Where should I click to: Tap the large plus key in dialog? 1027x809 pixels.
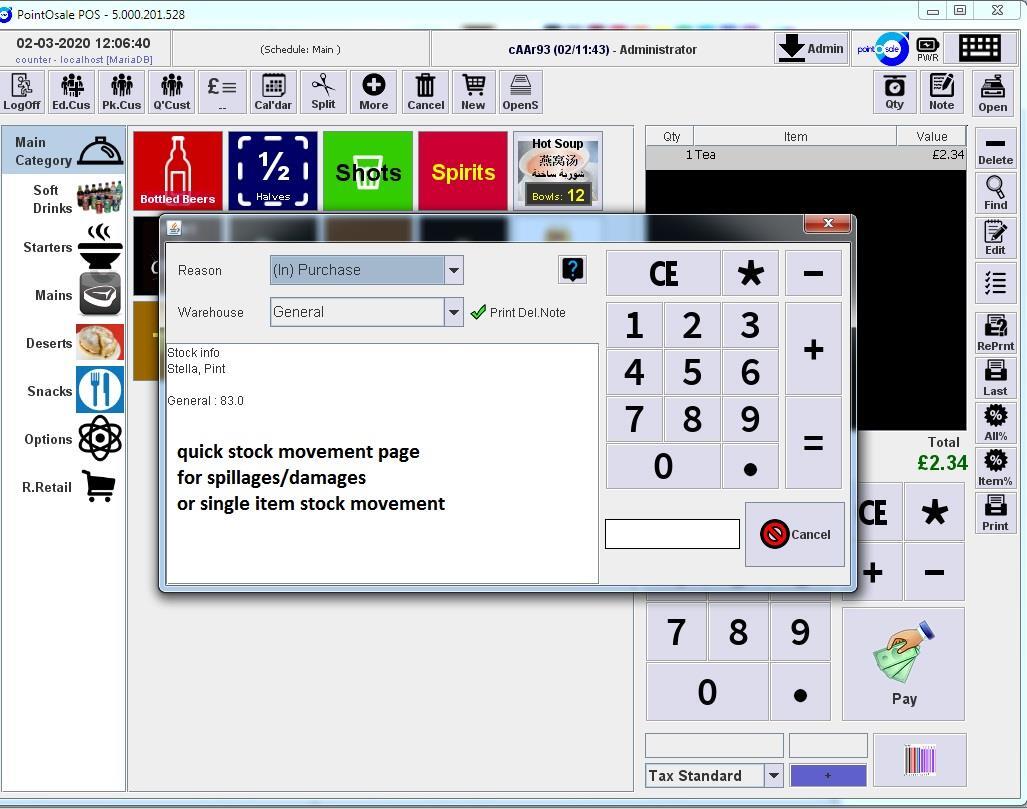click(x=813, y=349)
